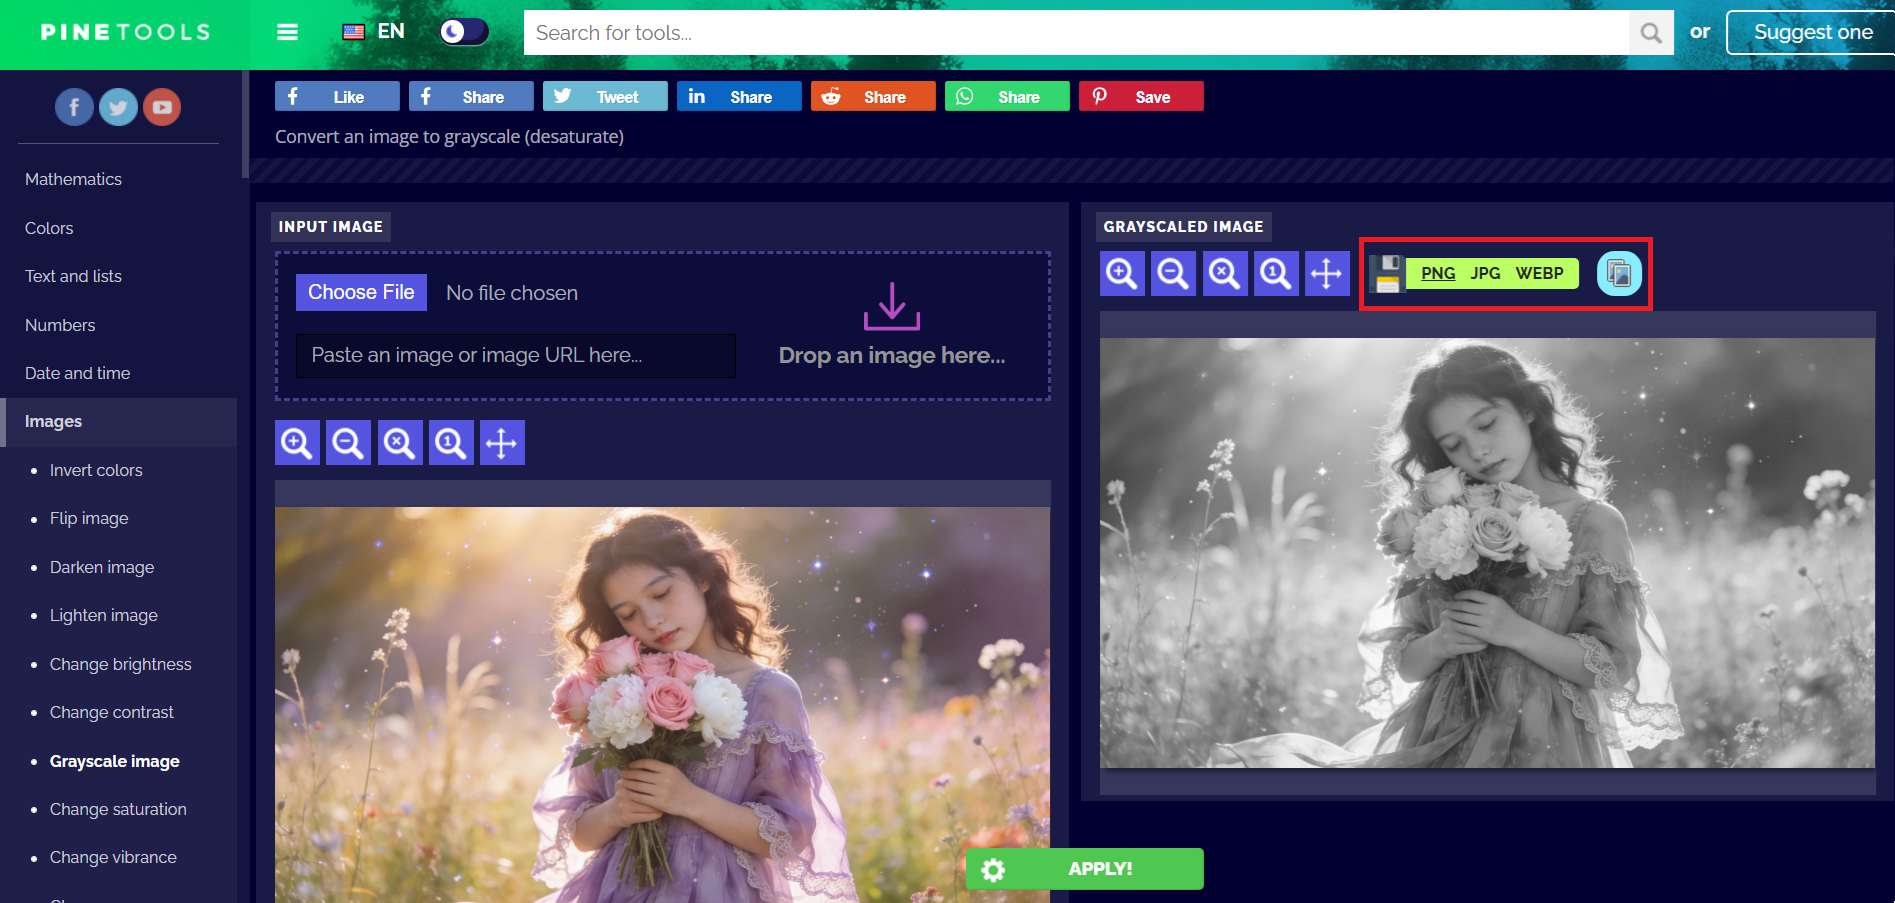1895x903 pixels.
Task: Zoom out on the grayscaled image
Action: point(1173,273)
